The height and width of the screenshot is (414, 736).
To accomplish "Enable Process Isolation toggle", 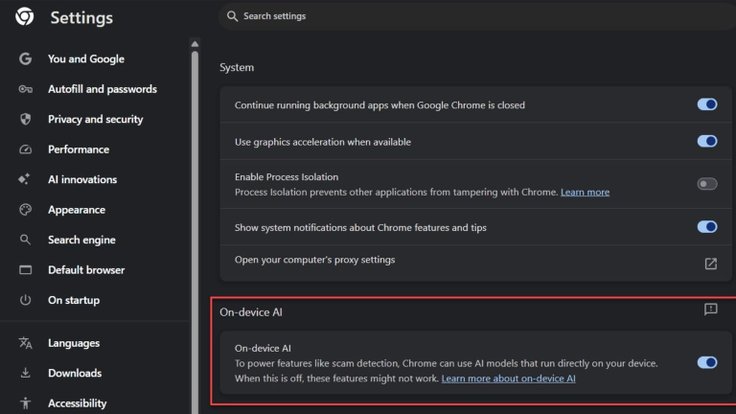I will [707, 184].
